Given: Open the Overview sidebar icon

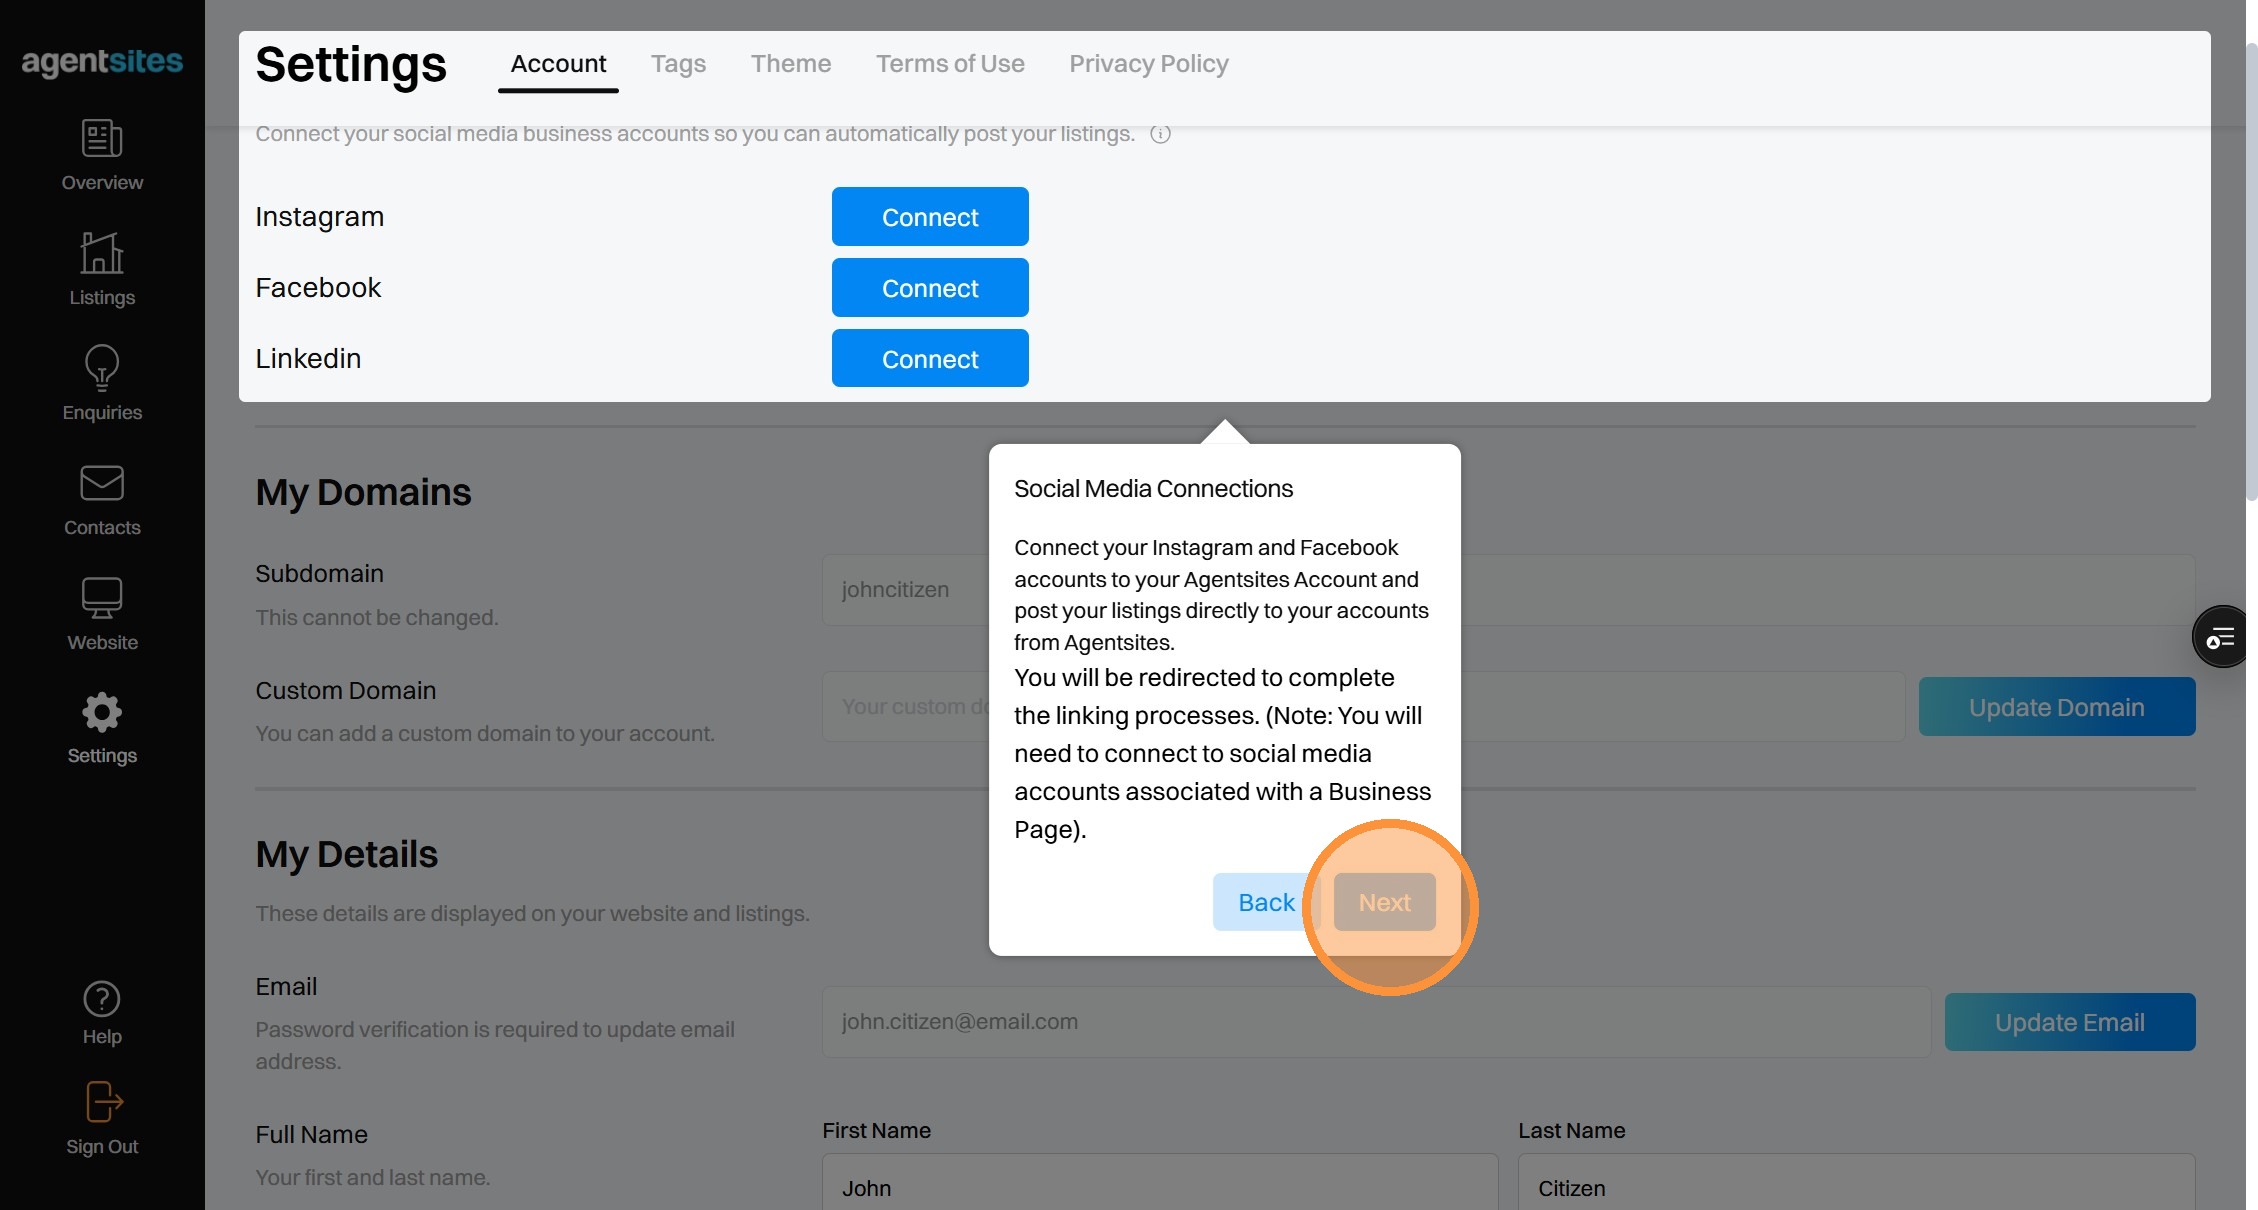Looking at the screenshot, I should 102,139.
